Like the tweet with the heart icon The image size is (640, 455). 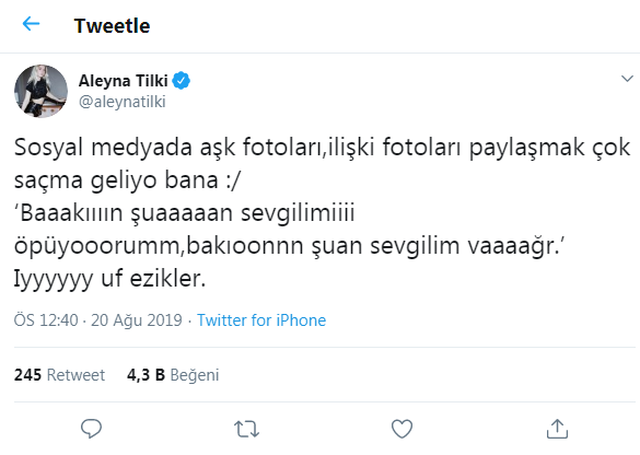coord(401,428)
